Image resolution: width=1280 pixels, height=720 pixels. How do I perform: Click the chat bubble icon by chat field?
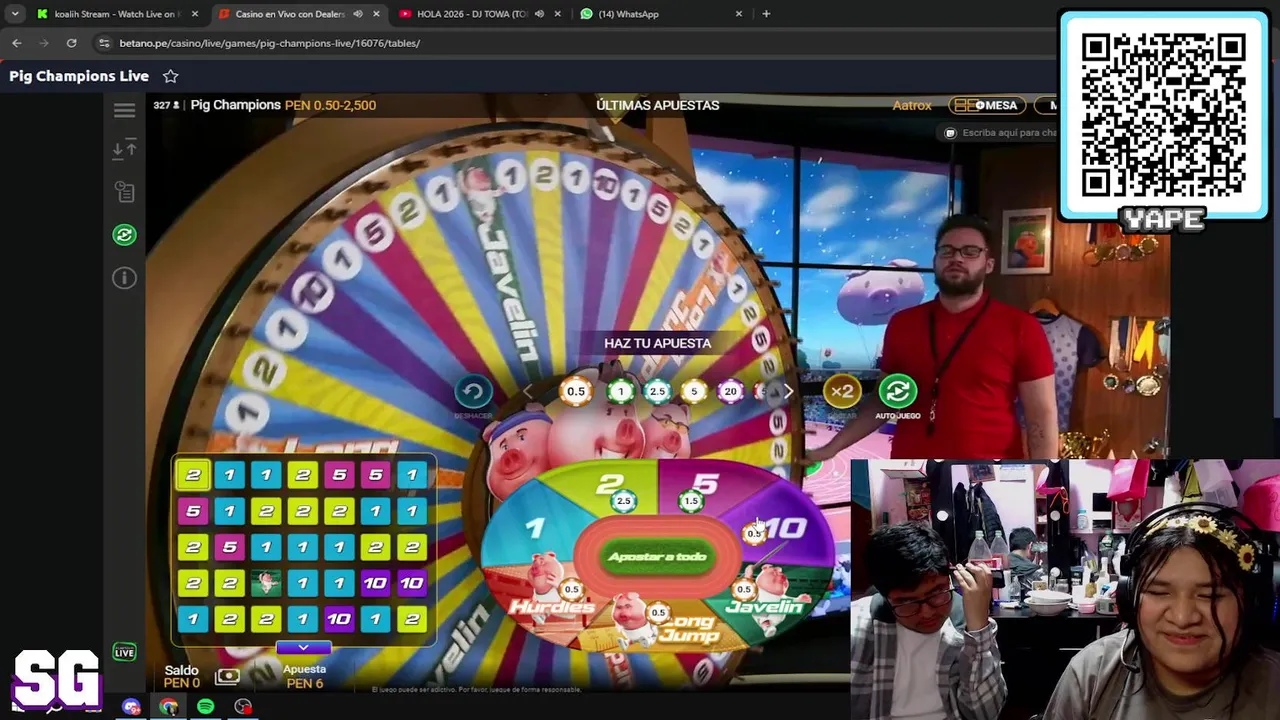coord(950,133)
